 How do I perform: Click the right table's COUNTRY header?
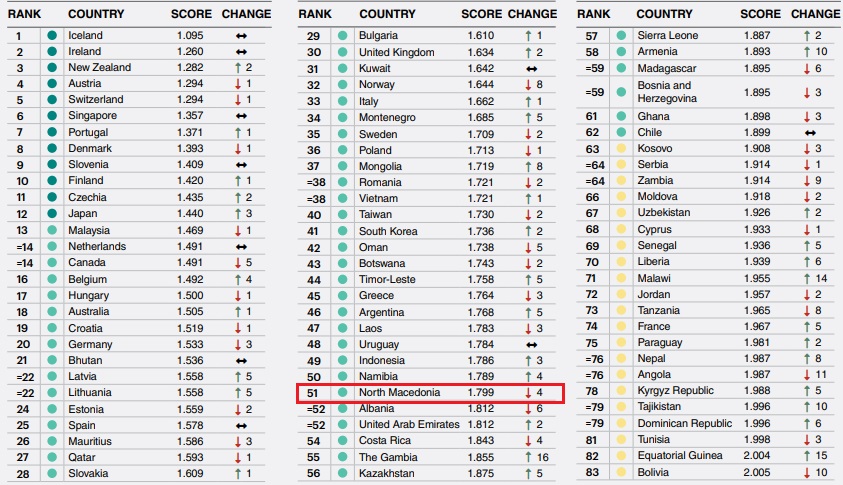click(665, 14)
